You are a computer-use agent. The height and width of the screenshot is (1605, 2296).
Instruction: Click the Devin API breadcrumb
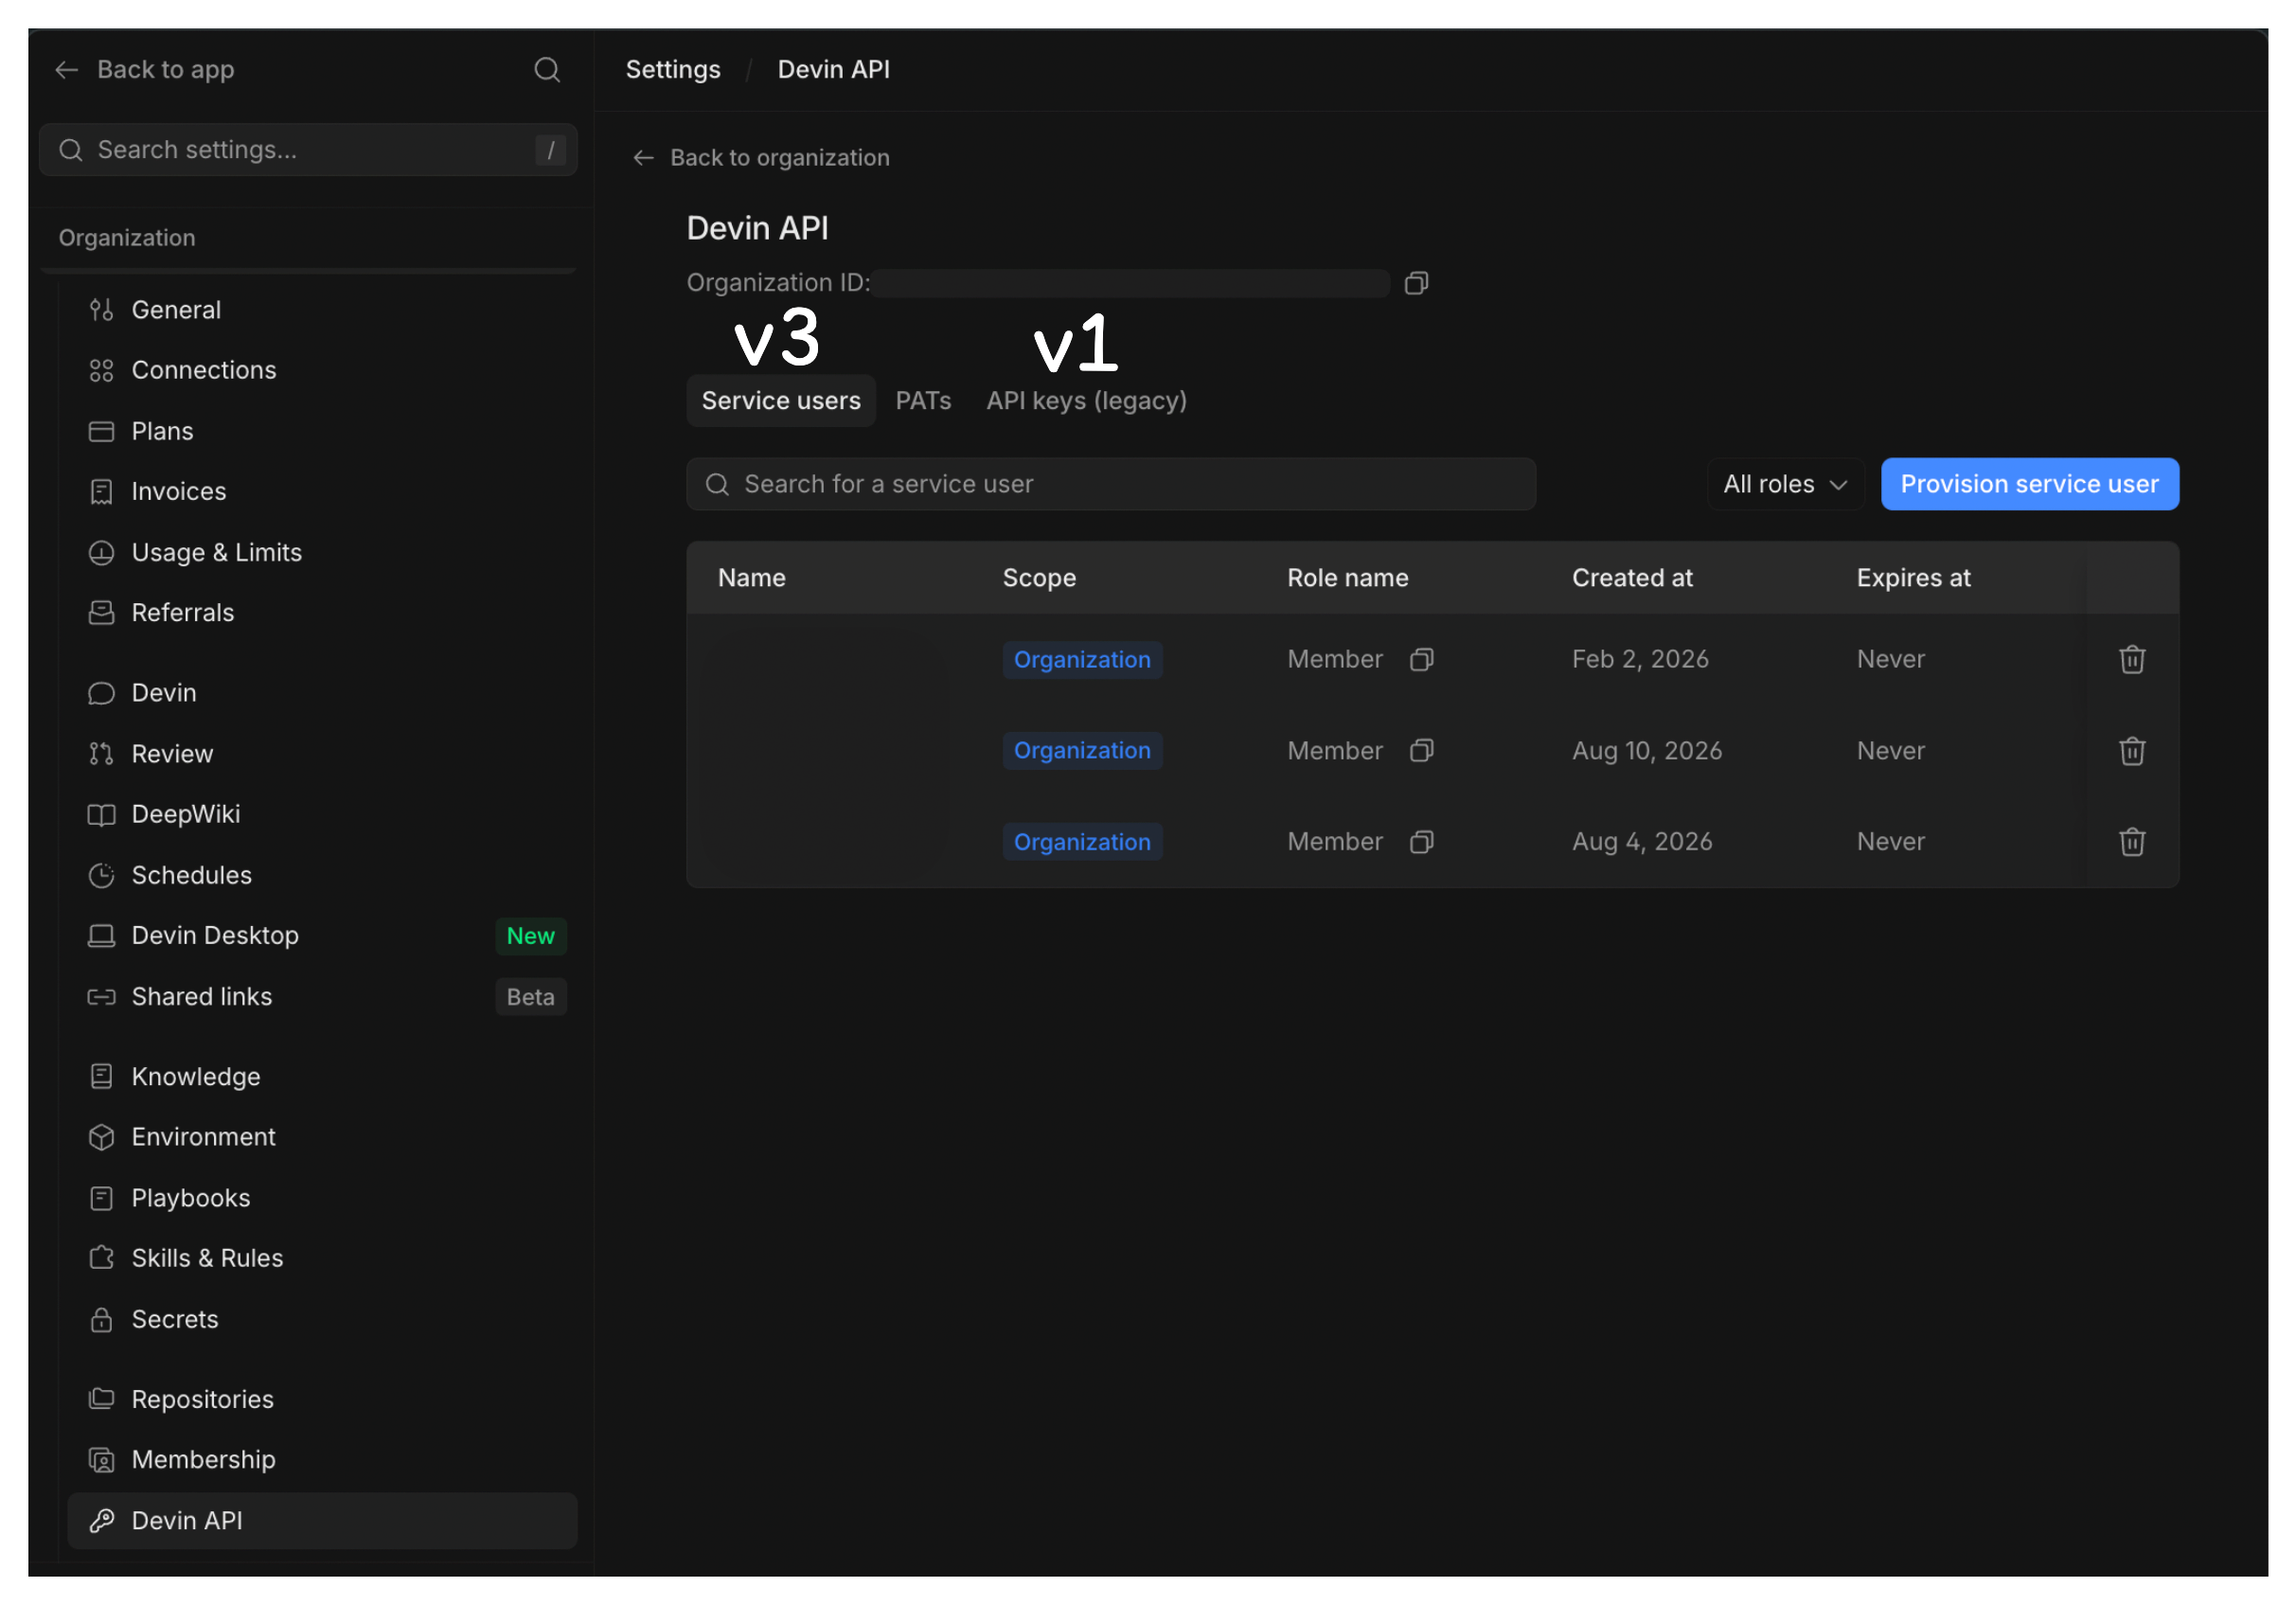pos(833,70)
